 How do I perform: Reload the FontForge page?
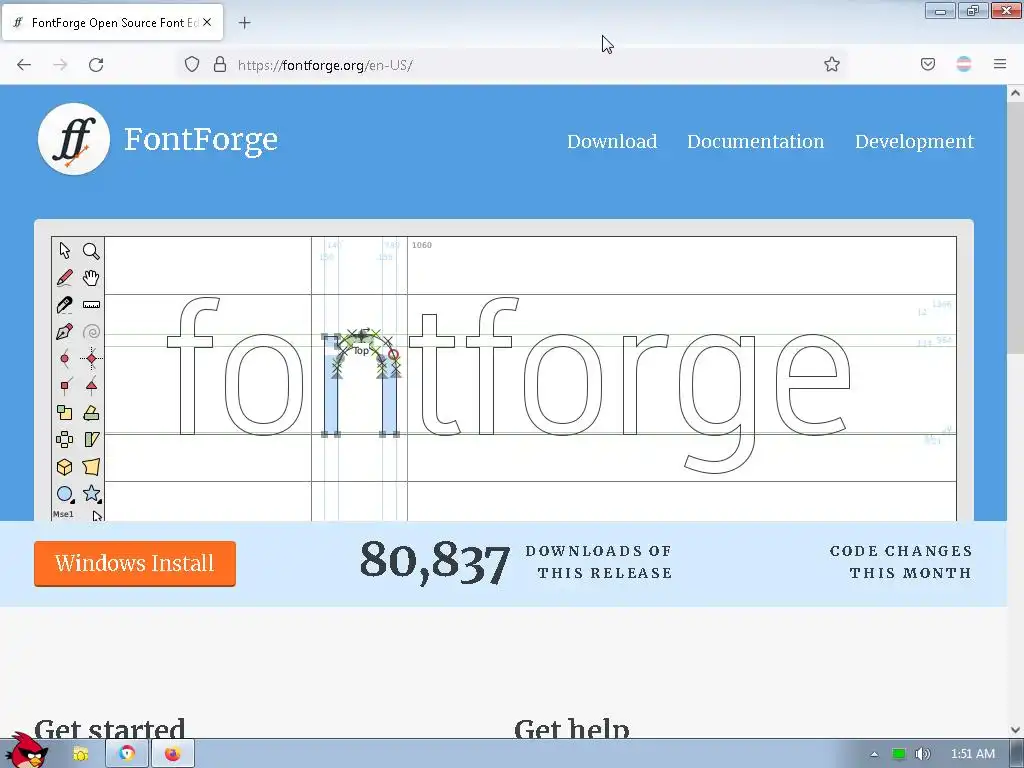(x=96, y=65)
